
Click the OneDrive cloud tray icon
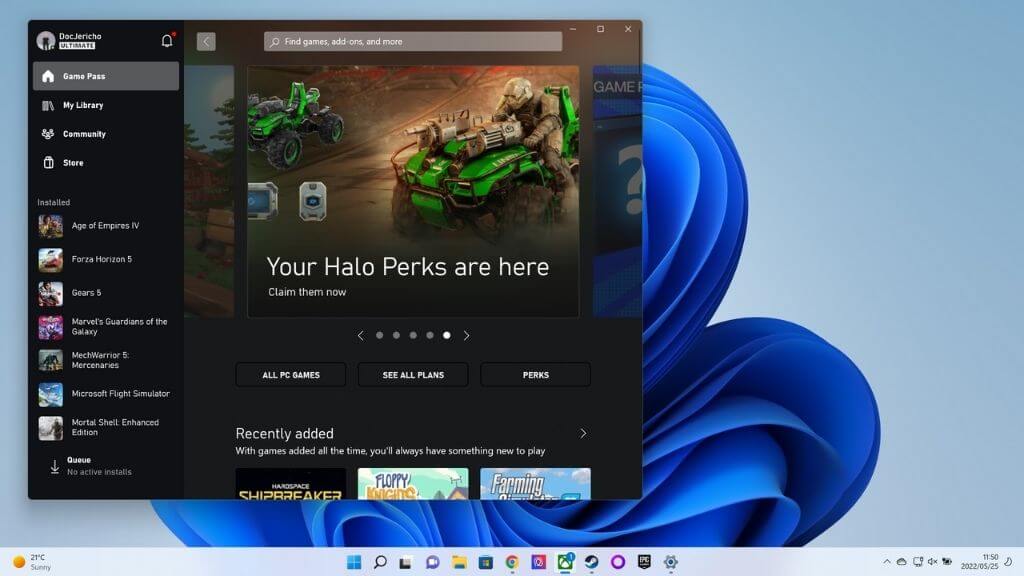click(x=901, y=562)
